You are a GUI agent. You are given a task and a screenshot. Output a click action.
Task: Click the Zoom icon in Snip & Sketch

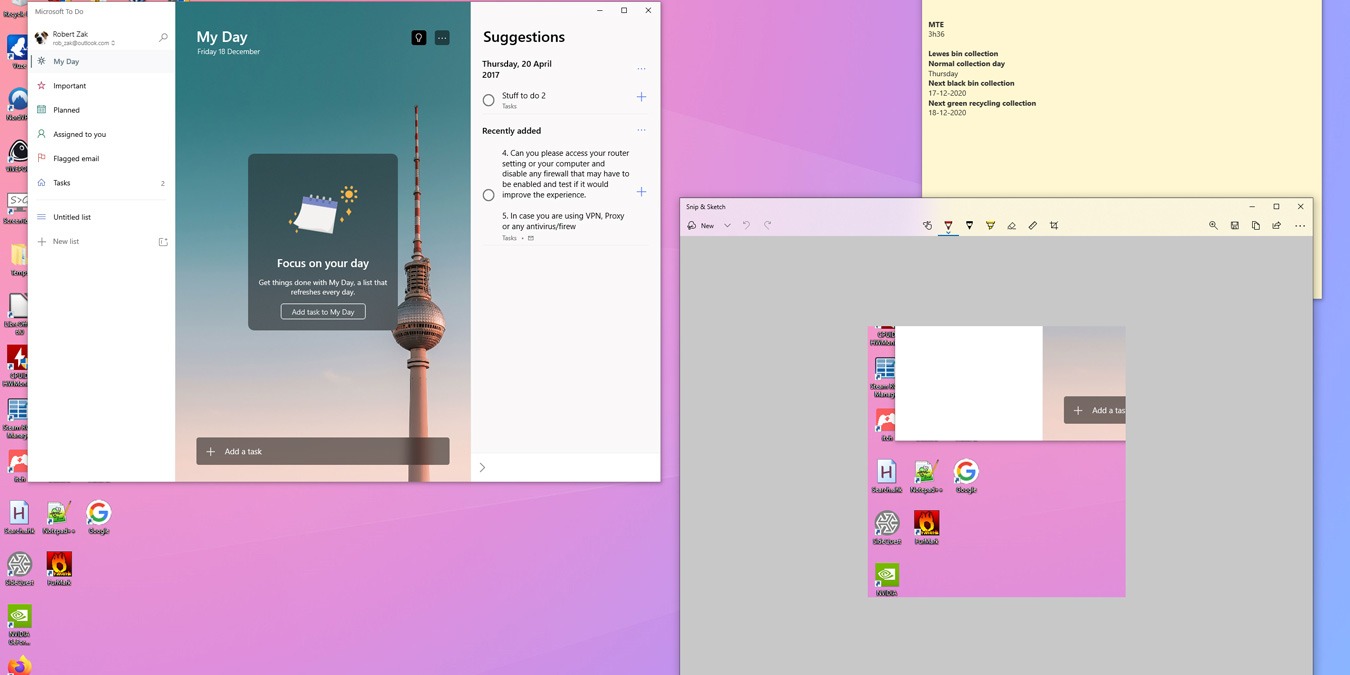[1213, 225]
